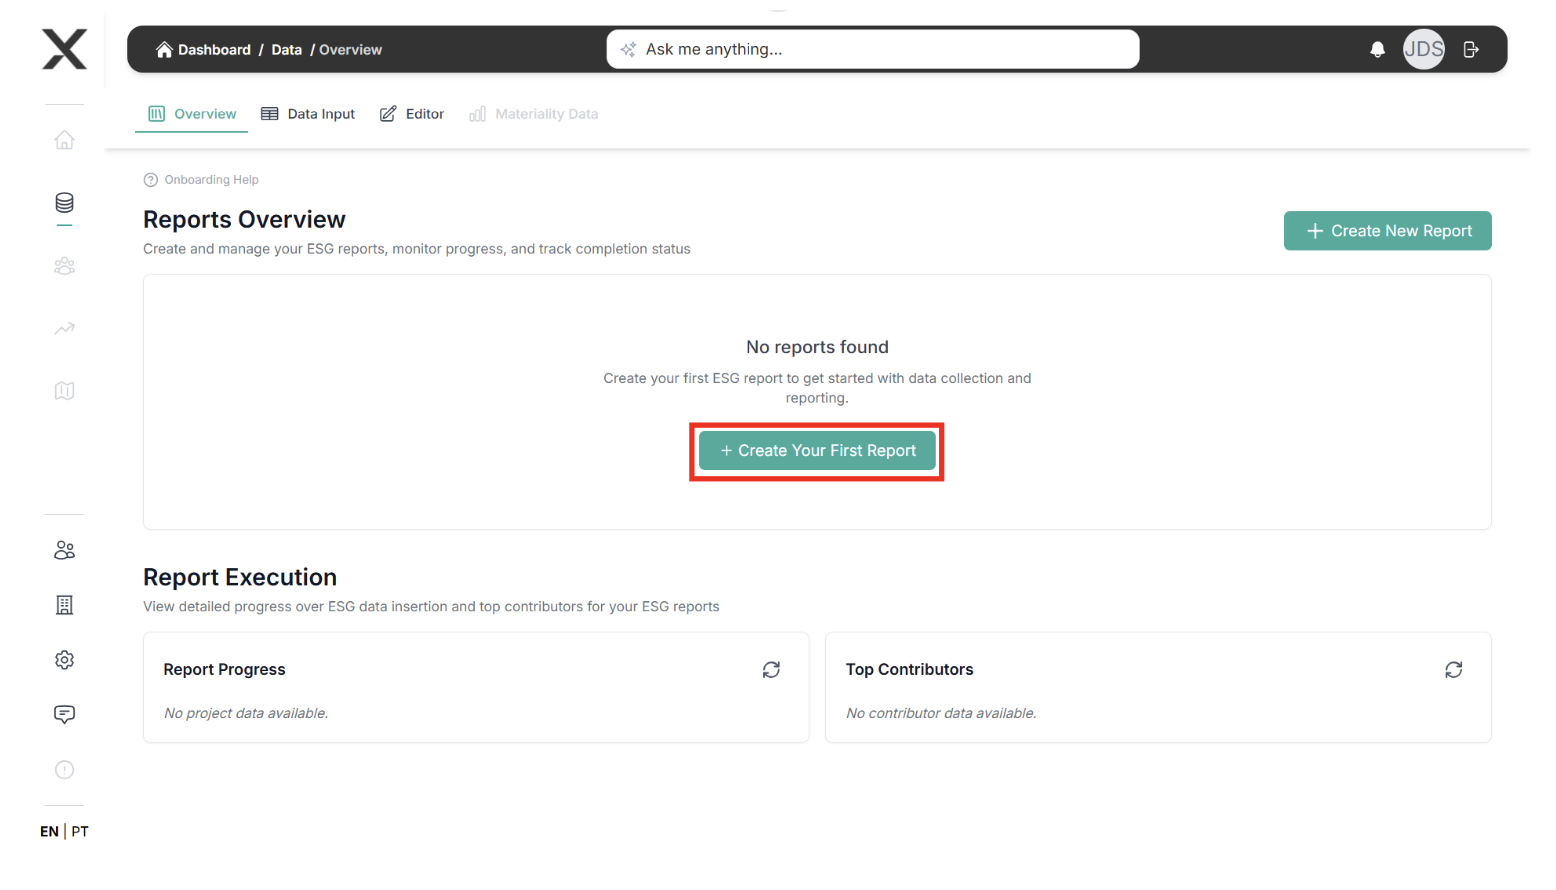Image resolution: width=1556 pixels, height=890 pixels.
Task: Select the database icon in sidebar
Action: (x=64, y=203)
